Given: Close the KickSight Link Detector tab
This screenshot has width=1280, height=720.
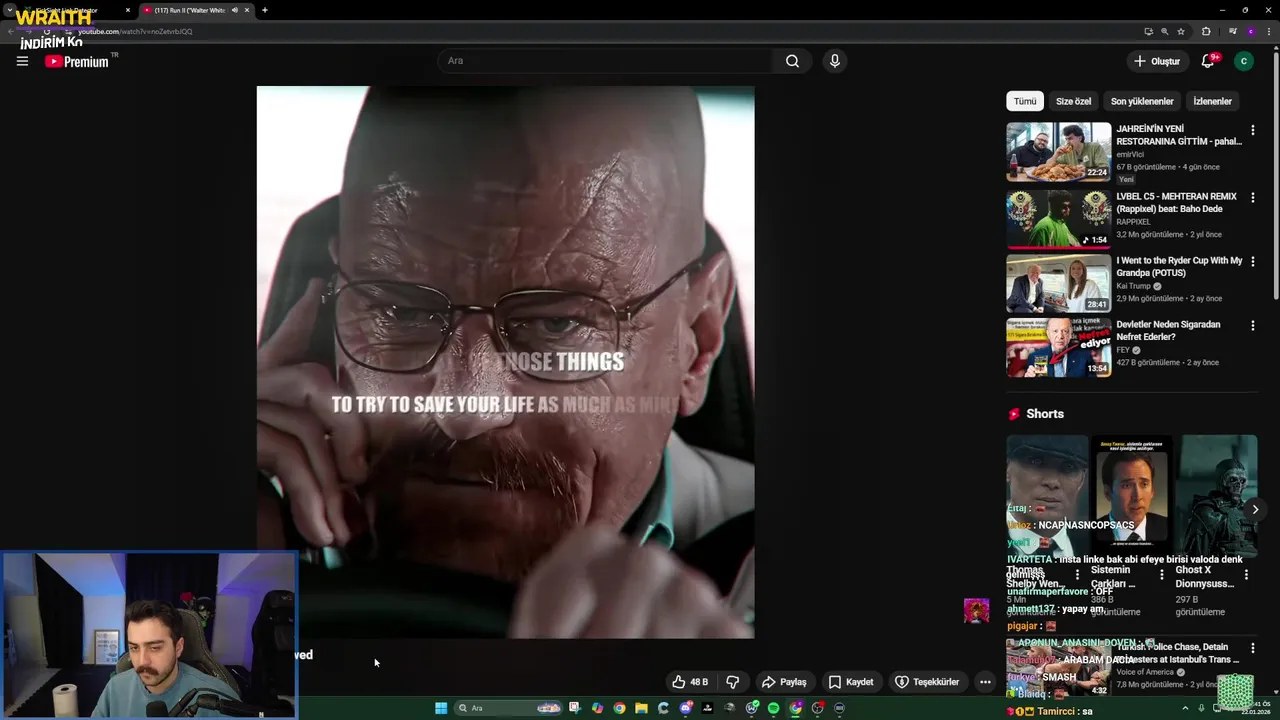Looking at the screenshot, I should coord(127,10).
